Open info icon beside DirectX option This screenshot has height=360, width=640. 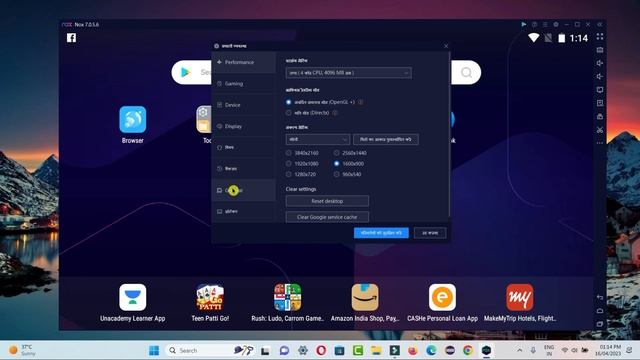335,113
